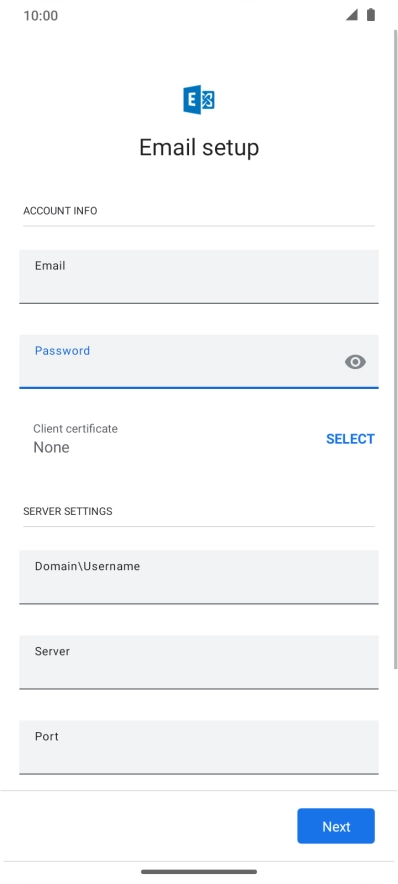Click the vertical scrollbar on the right
The height and width of the screenshot is (884, 398).
tap(395, 350)
